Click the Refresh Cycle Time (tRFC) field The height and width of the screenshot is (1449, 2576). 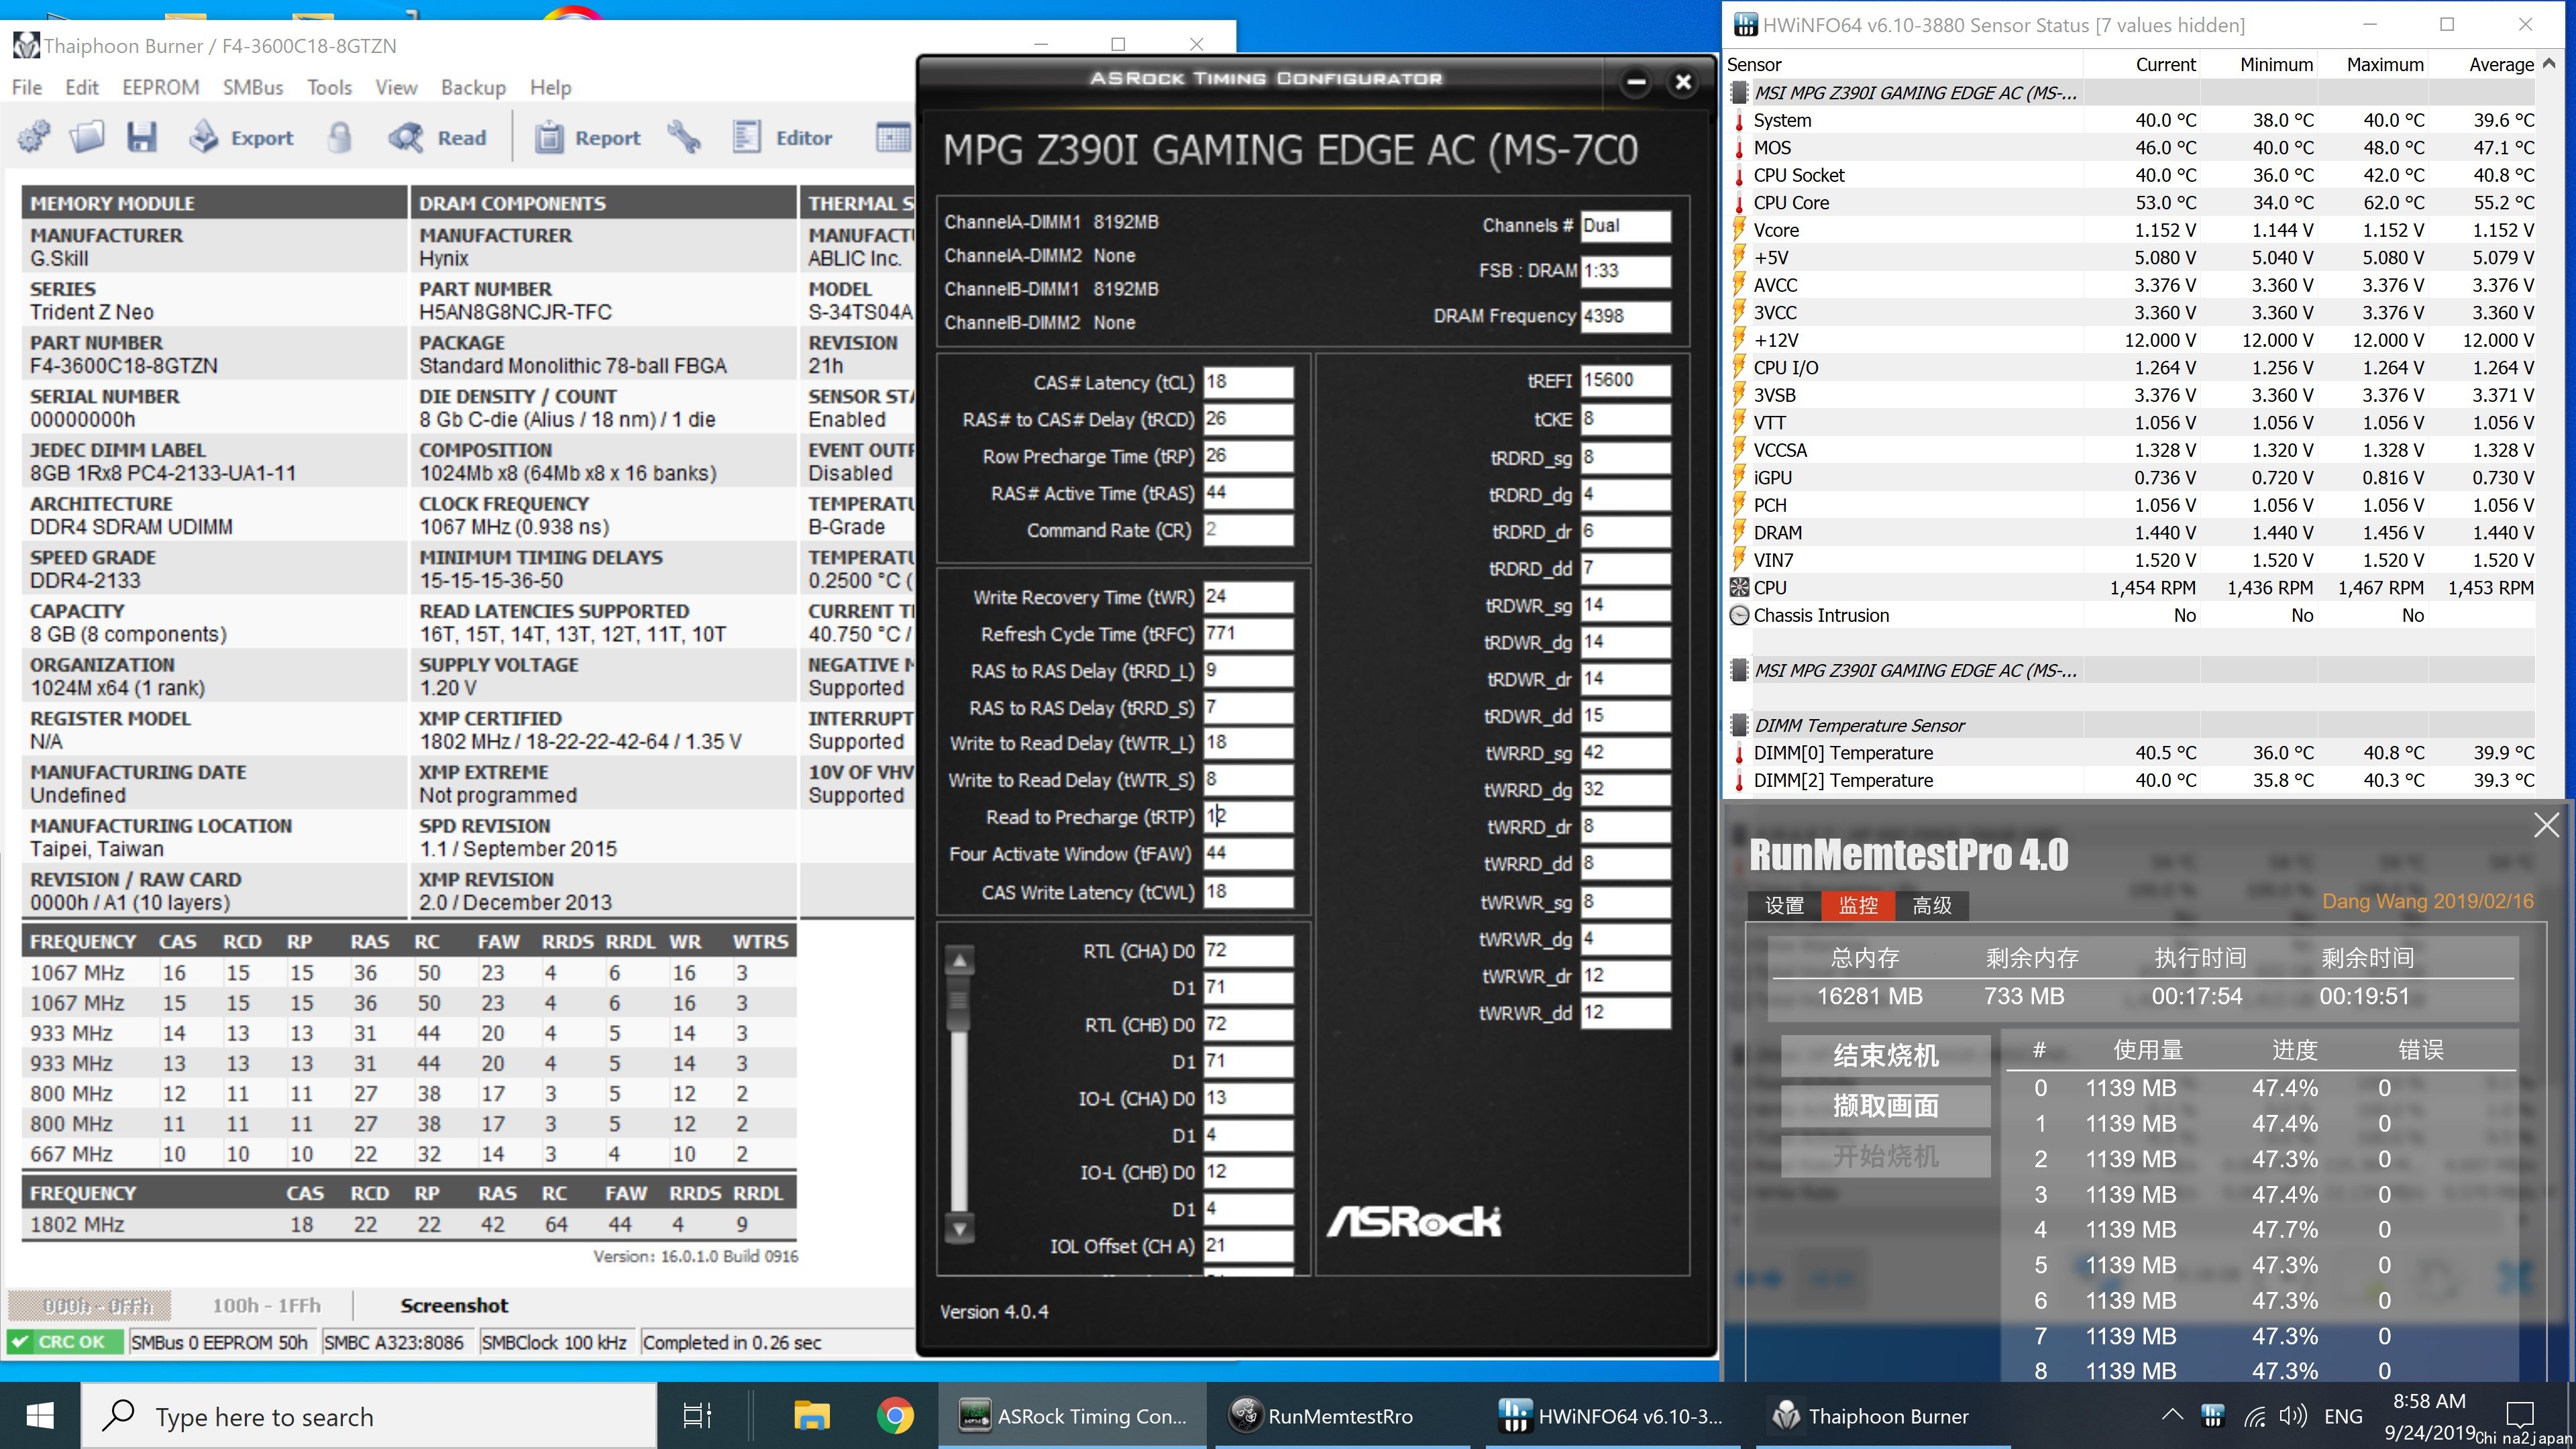point(1247,634)
